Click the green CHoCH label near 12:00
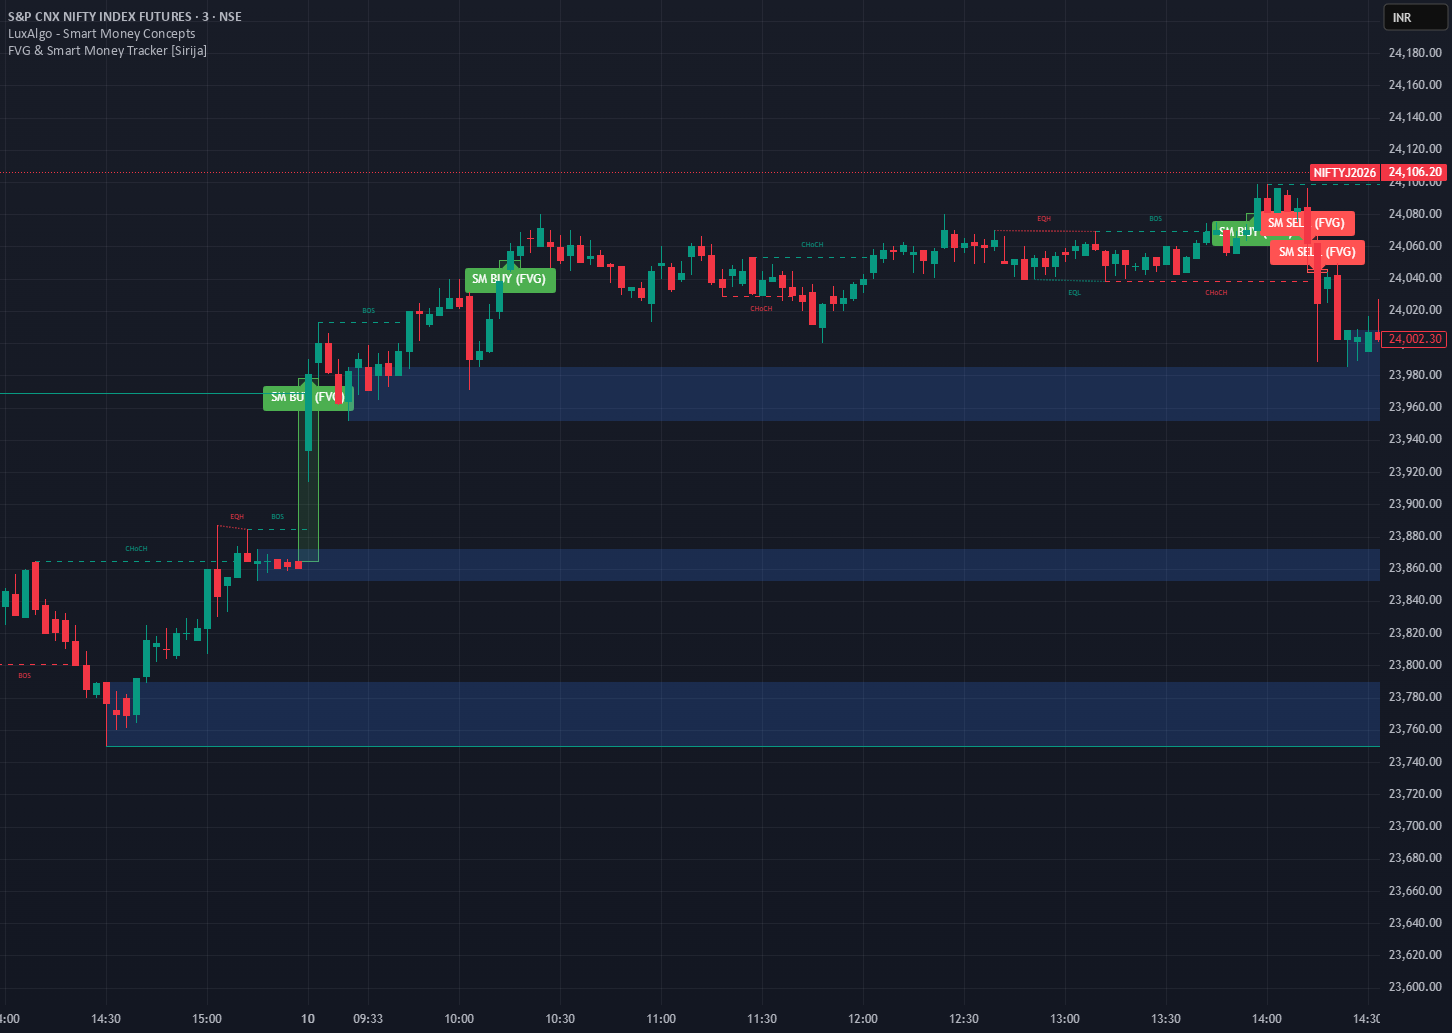Viewport: 1452px width, 1033px height. point(812,245)
